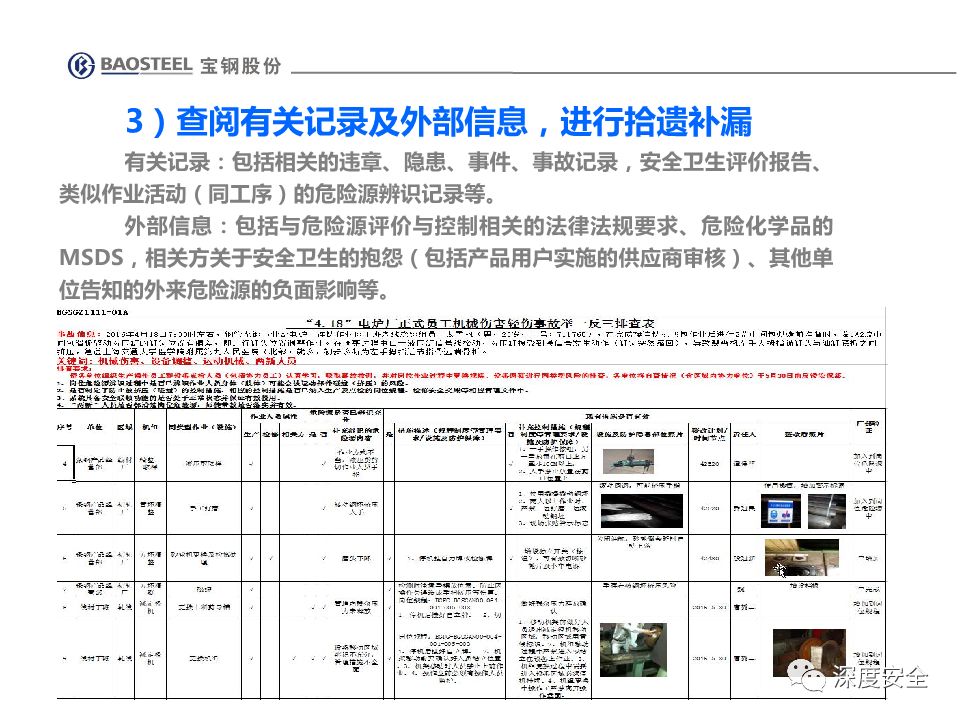Viewport: 960px width, 720px height.
Task: Open the third-row photo in the right column
Action: pyautogui.click(x=801, y=557)
